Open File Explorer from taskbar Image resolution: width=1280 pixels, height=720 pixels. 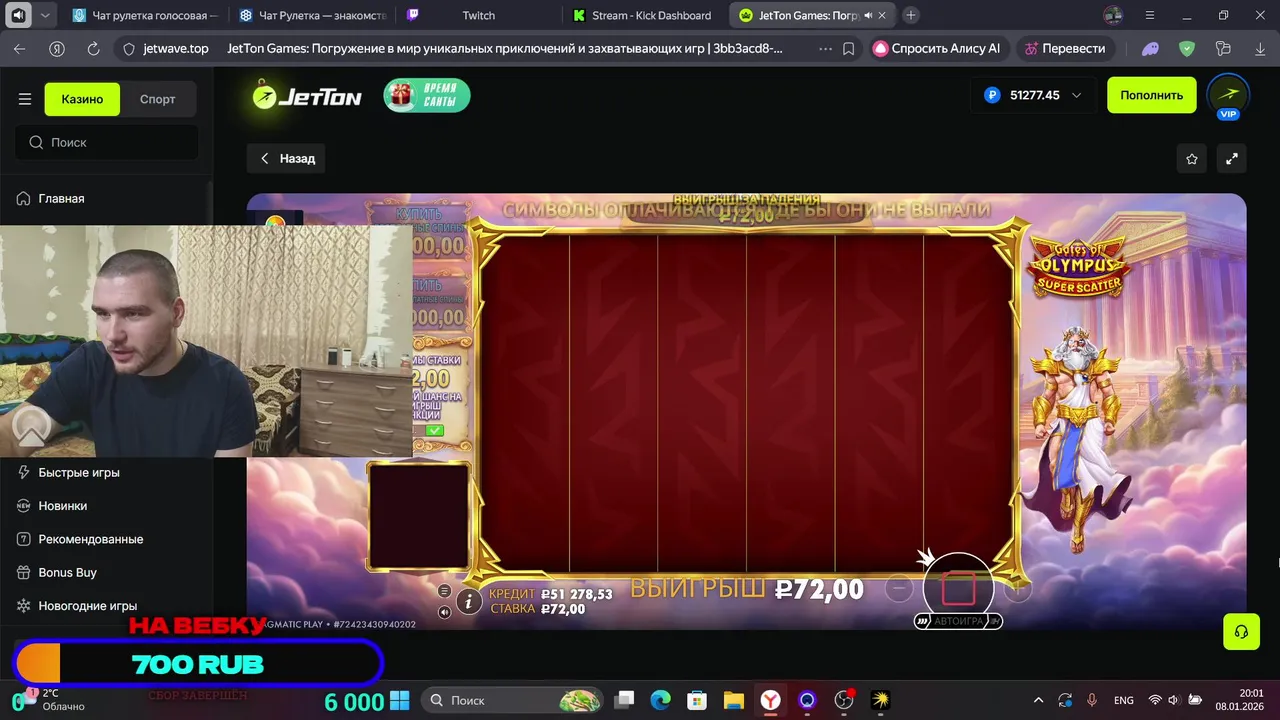click(734, 700)
